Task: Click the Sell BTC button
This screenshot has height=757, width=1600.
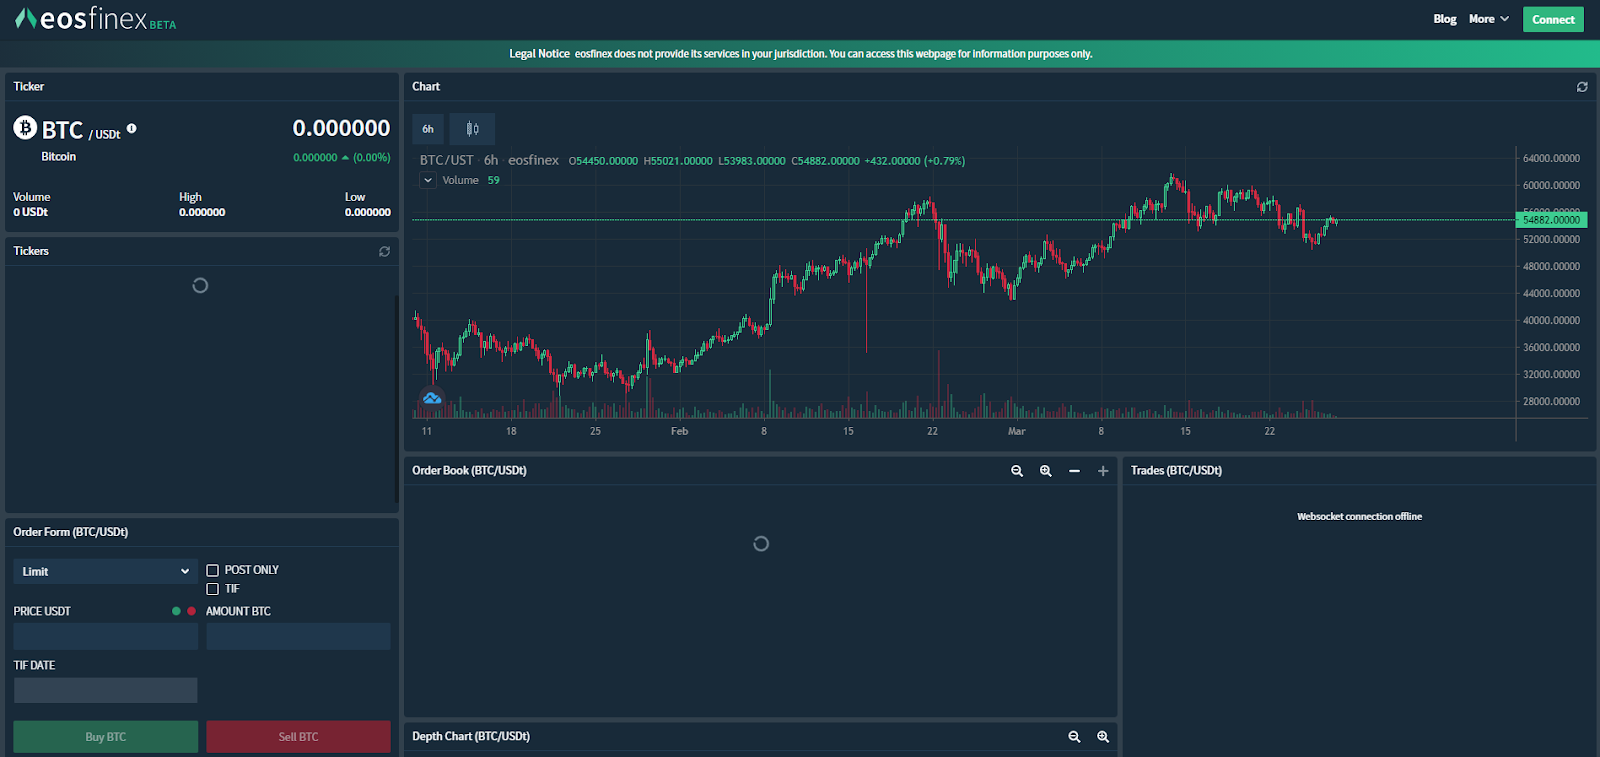Action: [298, 737]
